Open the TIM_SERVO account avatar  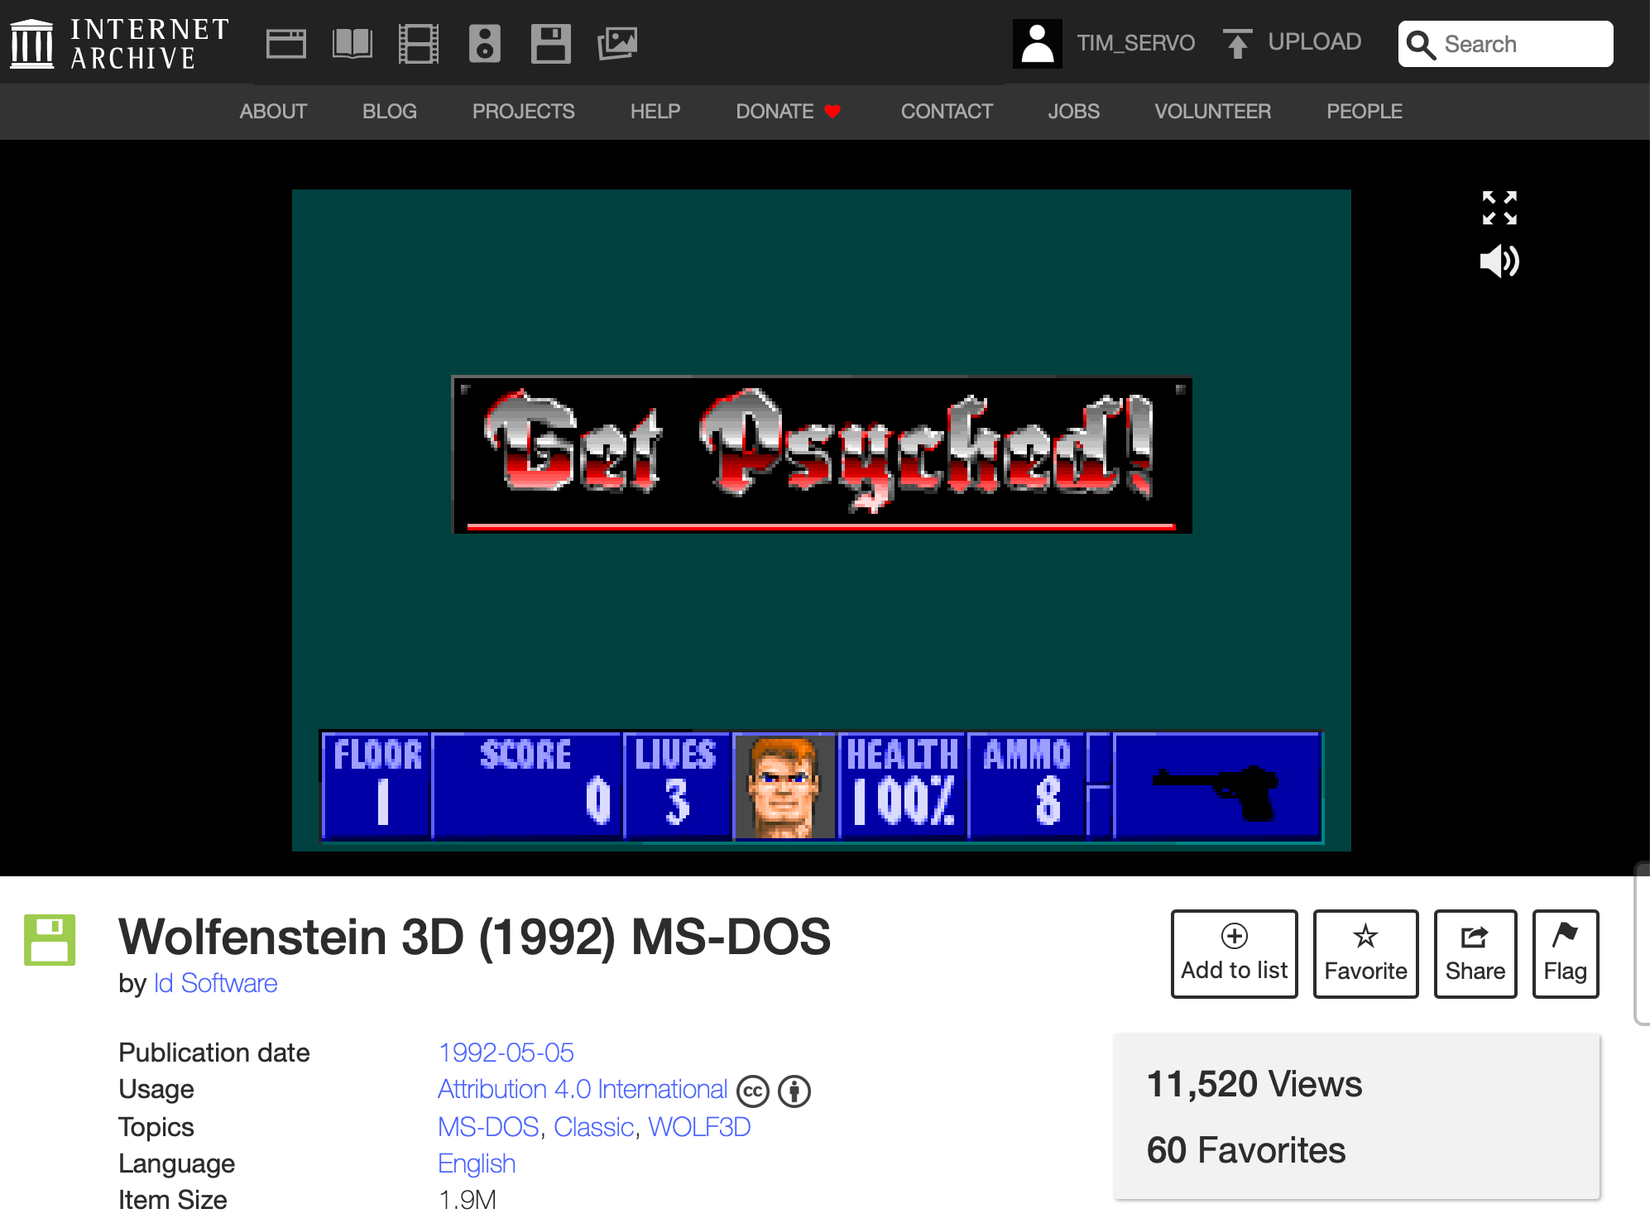coord(1037,43)
